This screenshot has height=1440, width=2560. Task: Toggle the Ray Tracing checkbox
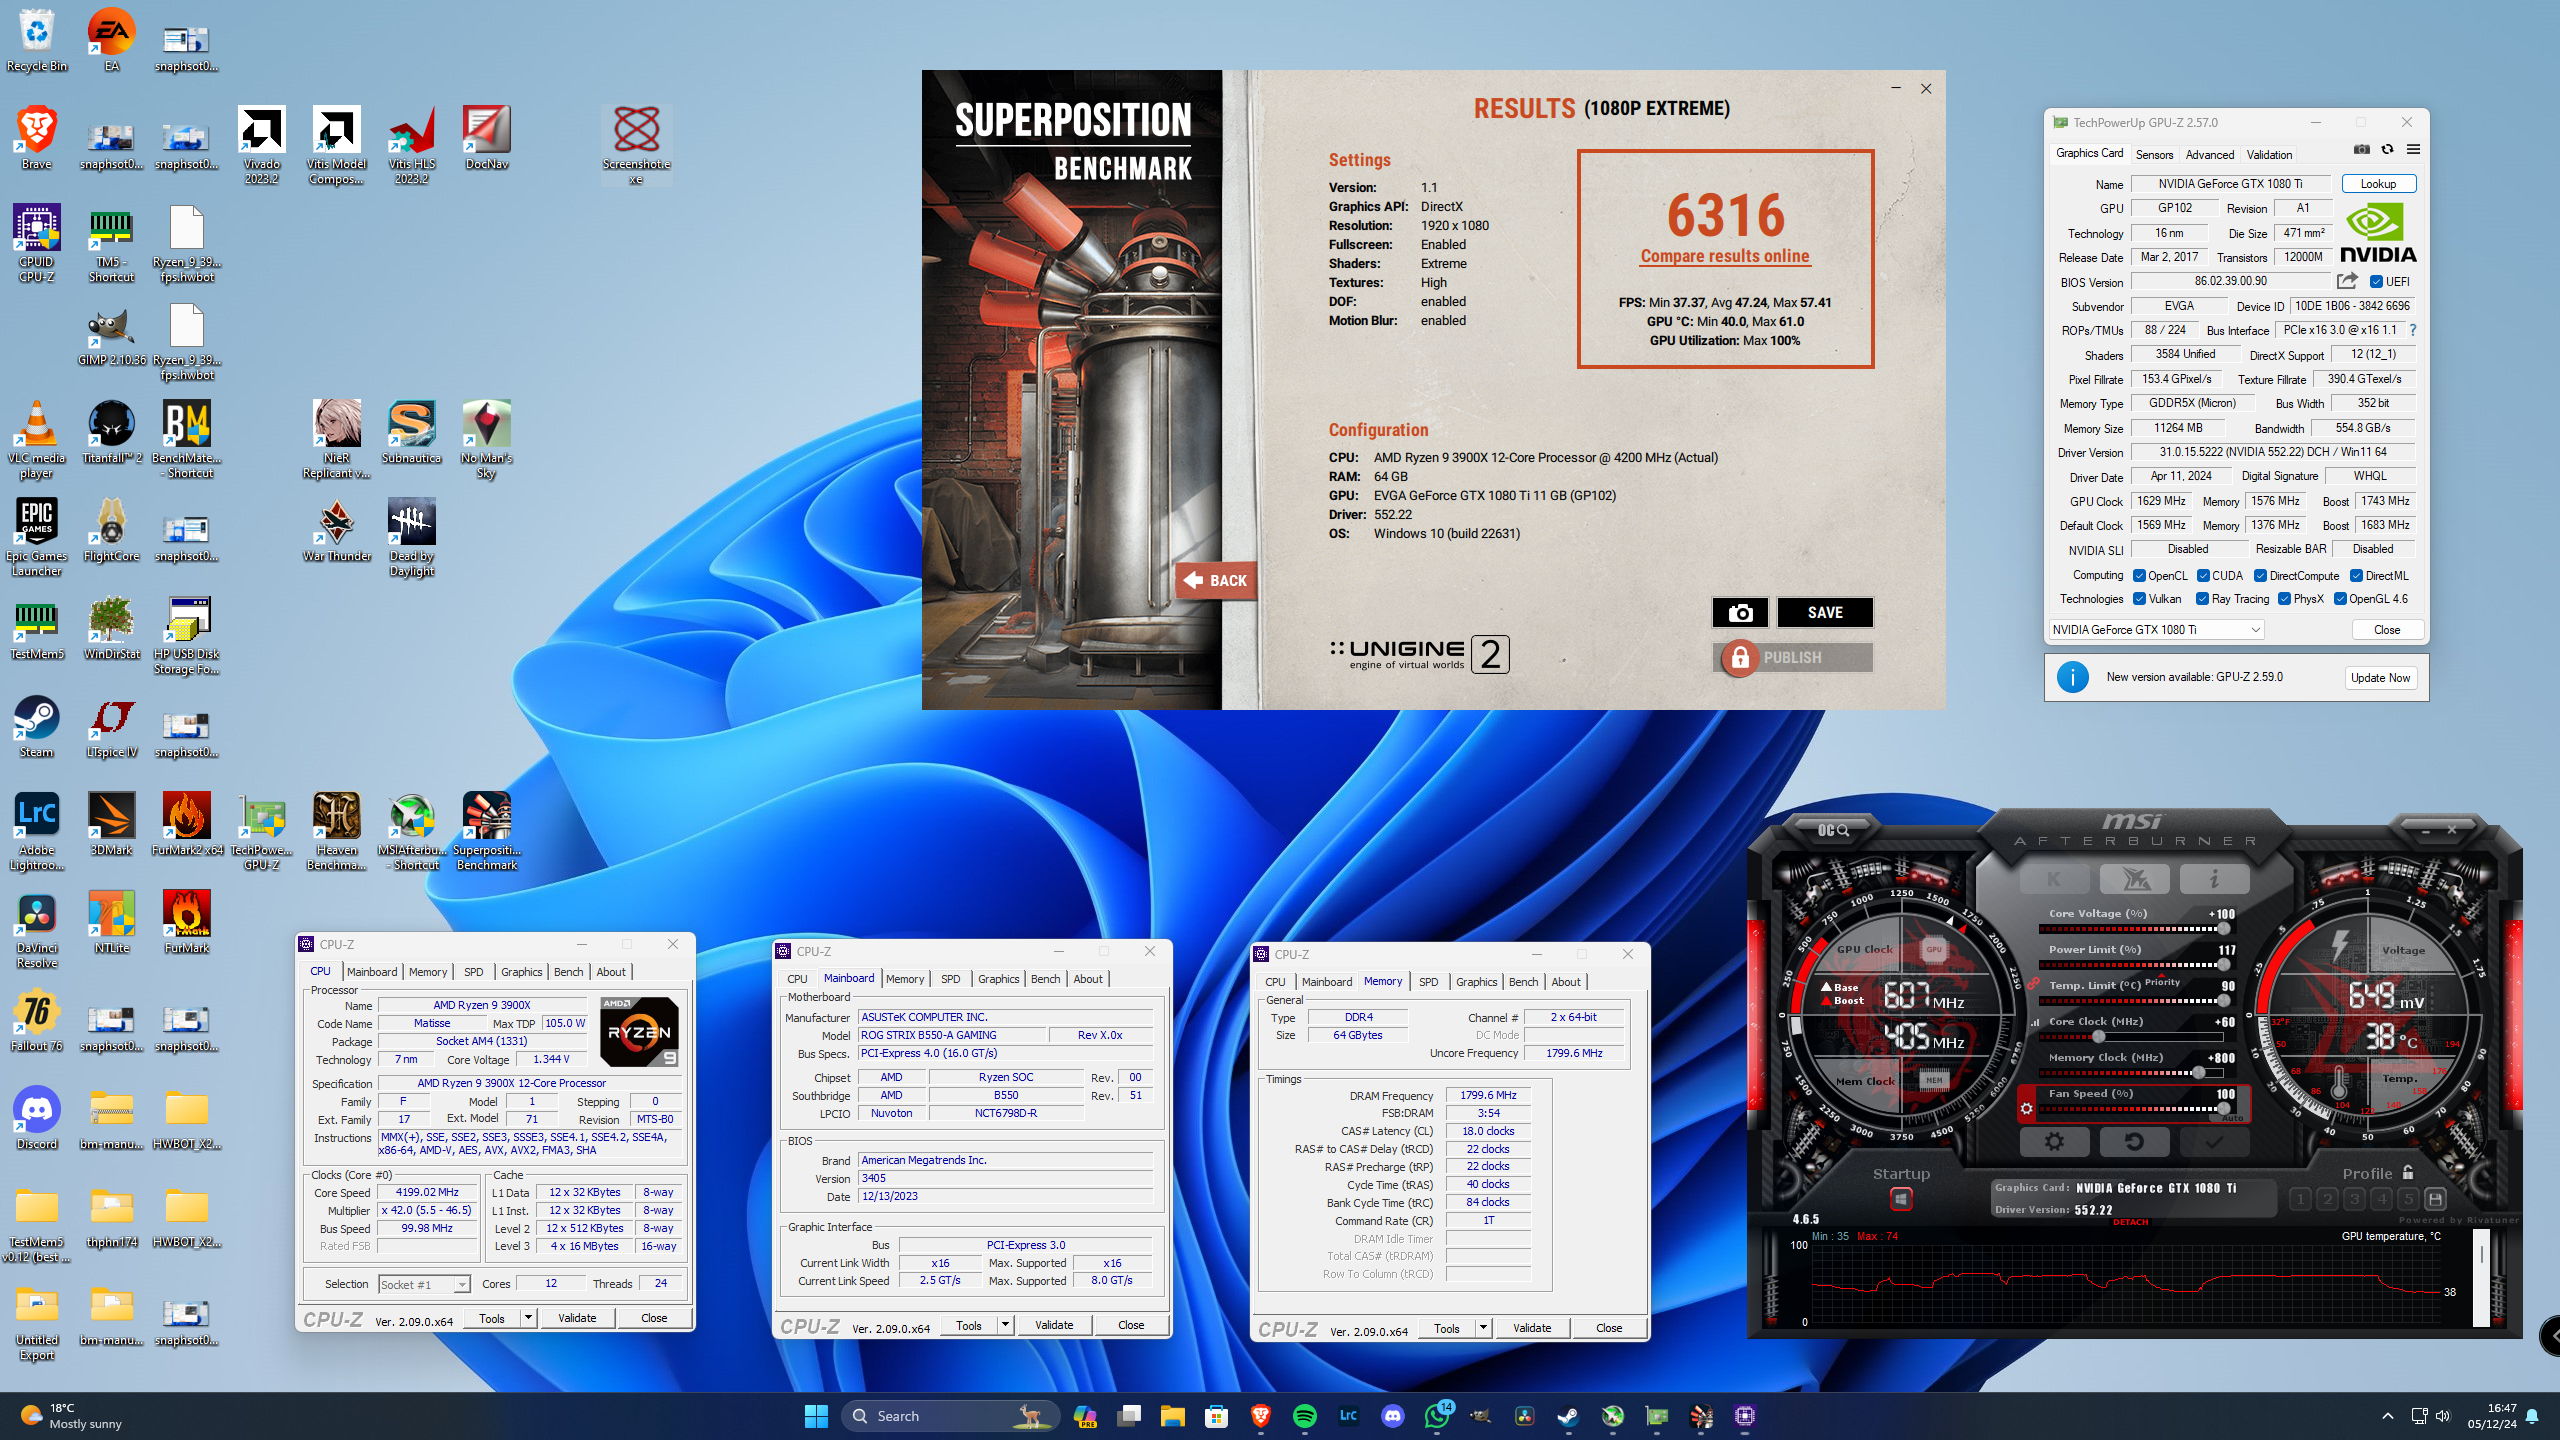2202,599
